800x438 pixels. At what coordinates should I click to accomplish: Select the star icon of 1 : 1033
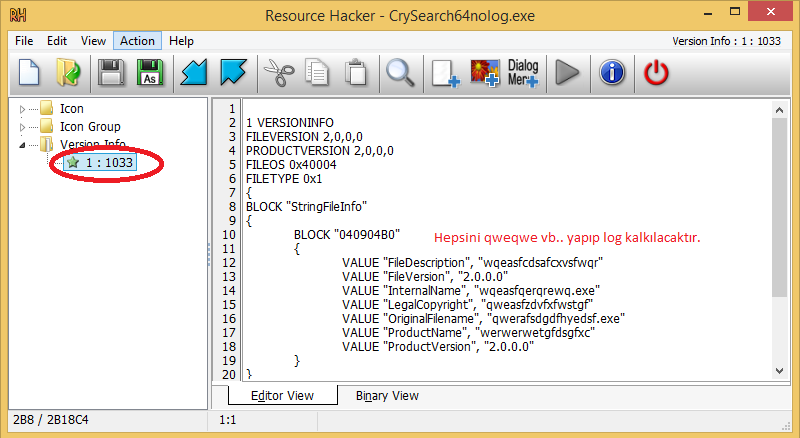coord(73,162)
